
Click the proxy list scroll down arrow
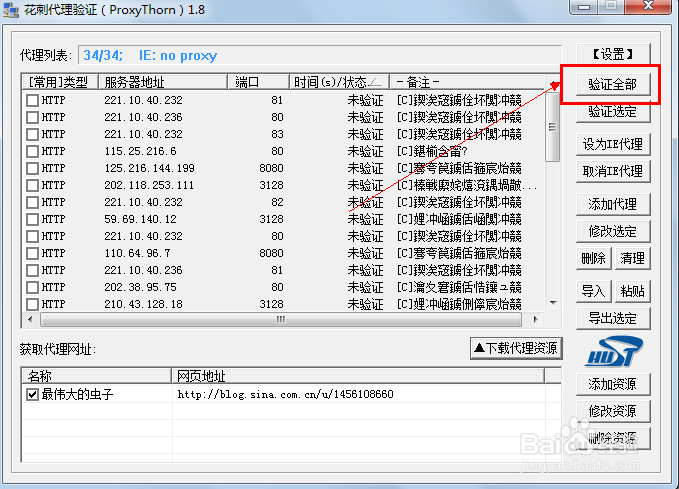click(553, 303)
